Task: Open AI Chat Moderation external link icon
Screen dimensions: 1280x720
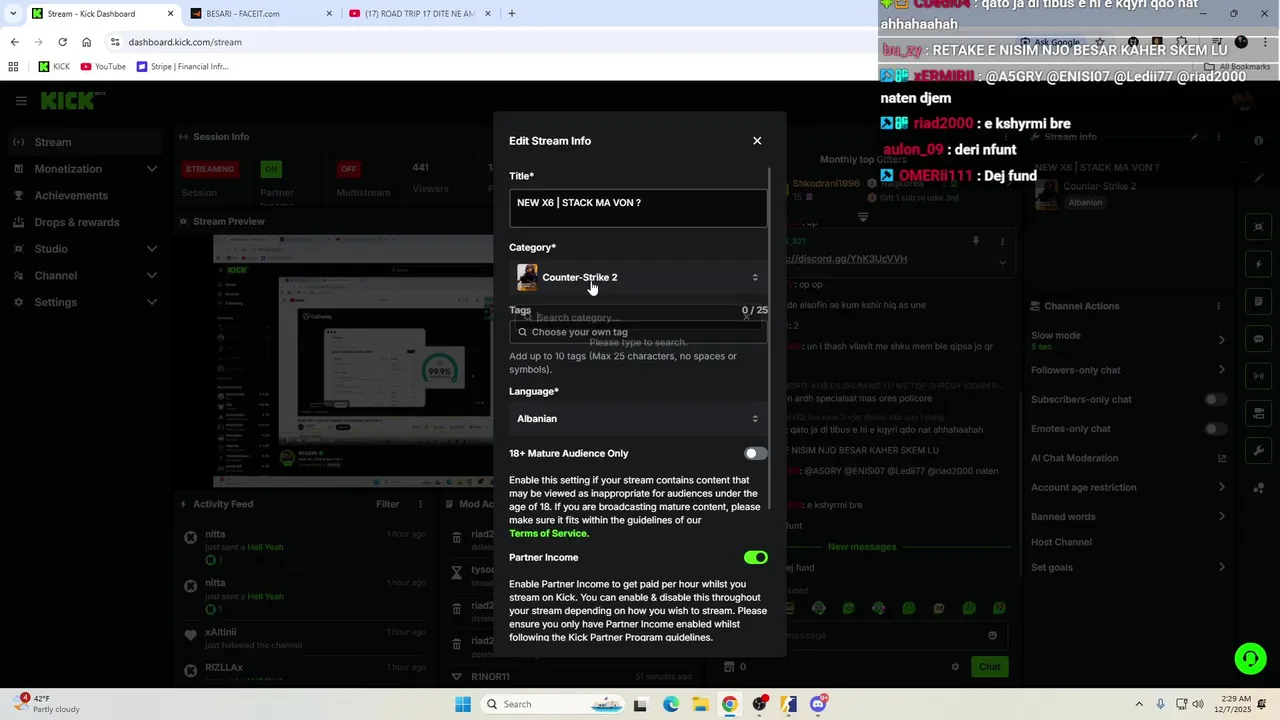Action: [1221, 458]
